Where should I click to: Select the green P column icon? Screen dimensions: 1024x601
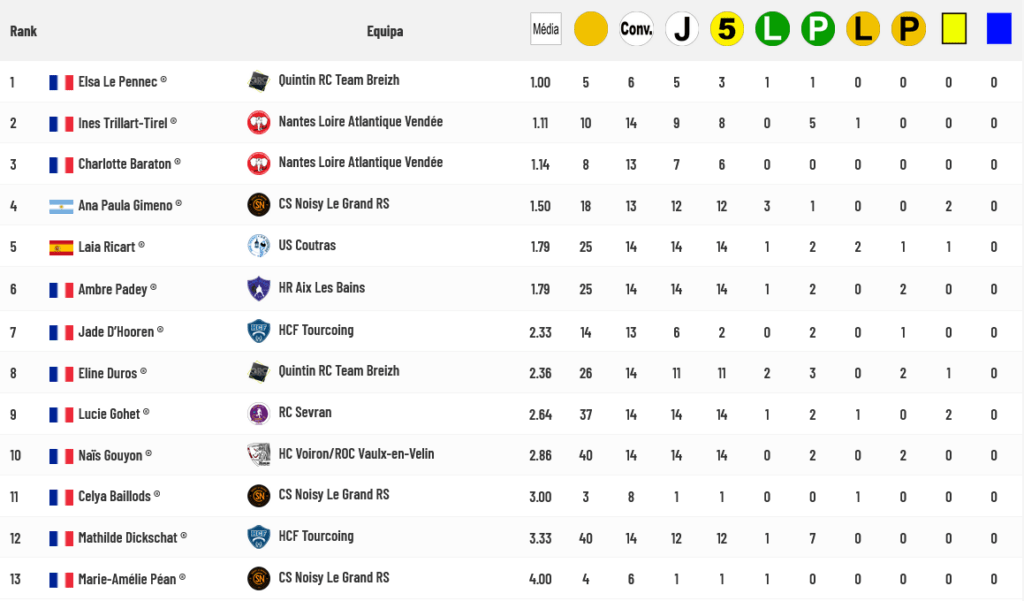(x=818, y=29)
